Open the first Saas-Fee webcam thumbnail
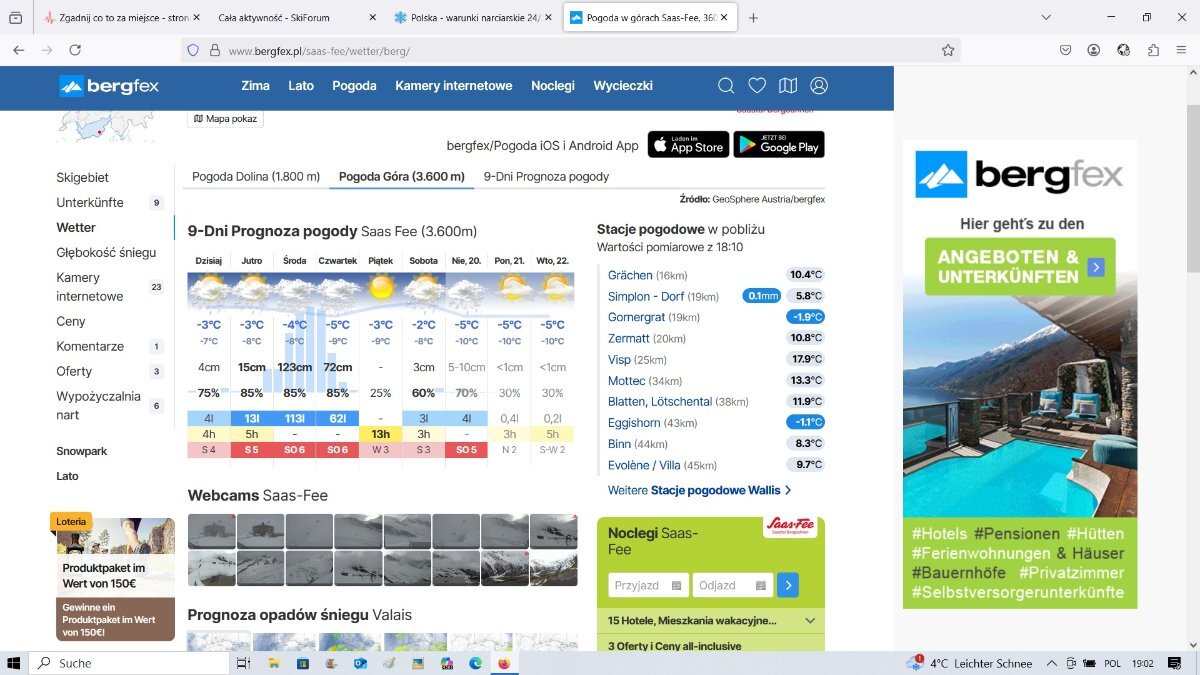The height and width of the screenshot is (675, 1200). point(212,531)
